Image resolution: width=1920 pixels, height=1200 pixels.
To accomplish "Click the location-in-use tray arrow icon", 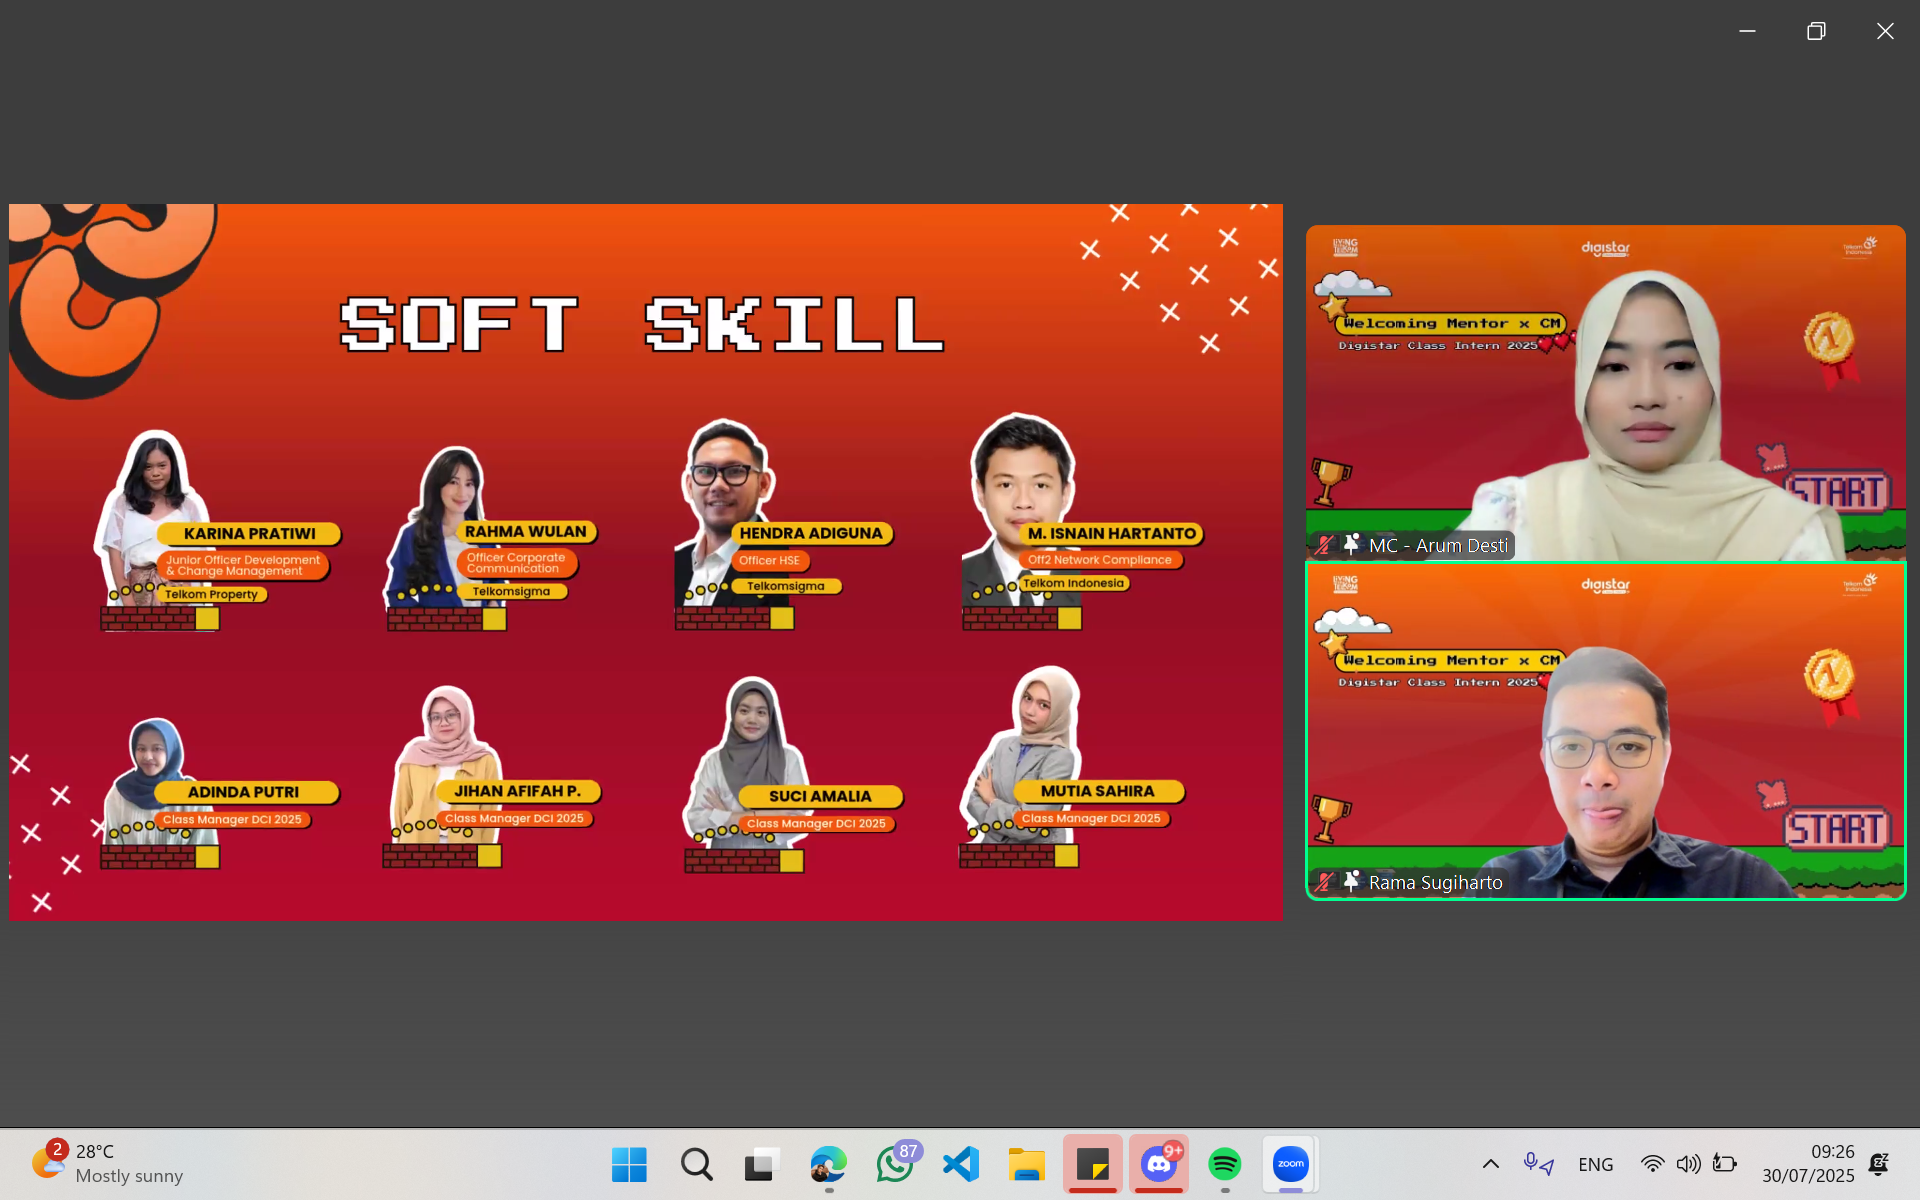I will pyautogui.click(x=1547, y=1166).
